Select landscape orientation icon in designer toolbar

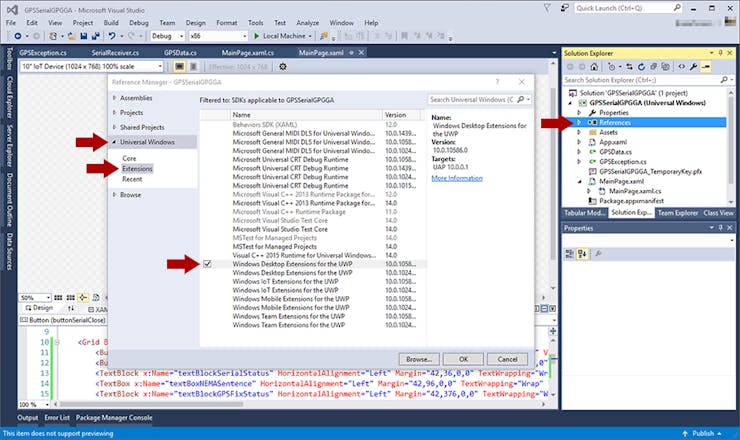point(179,67)
